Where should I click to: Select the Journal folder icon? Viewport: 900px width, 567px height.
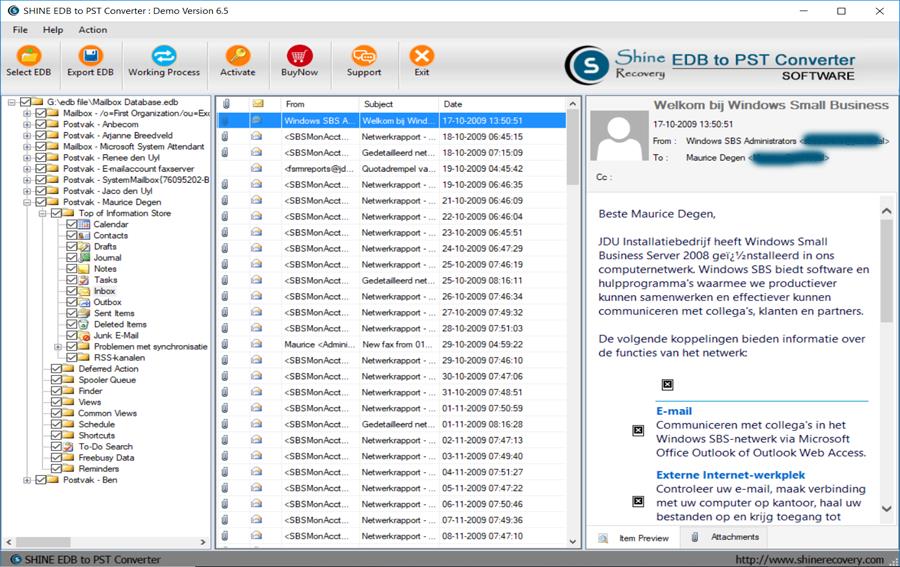coord(84,258)
